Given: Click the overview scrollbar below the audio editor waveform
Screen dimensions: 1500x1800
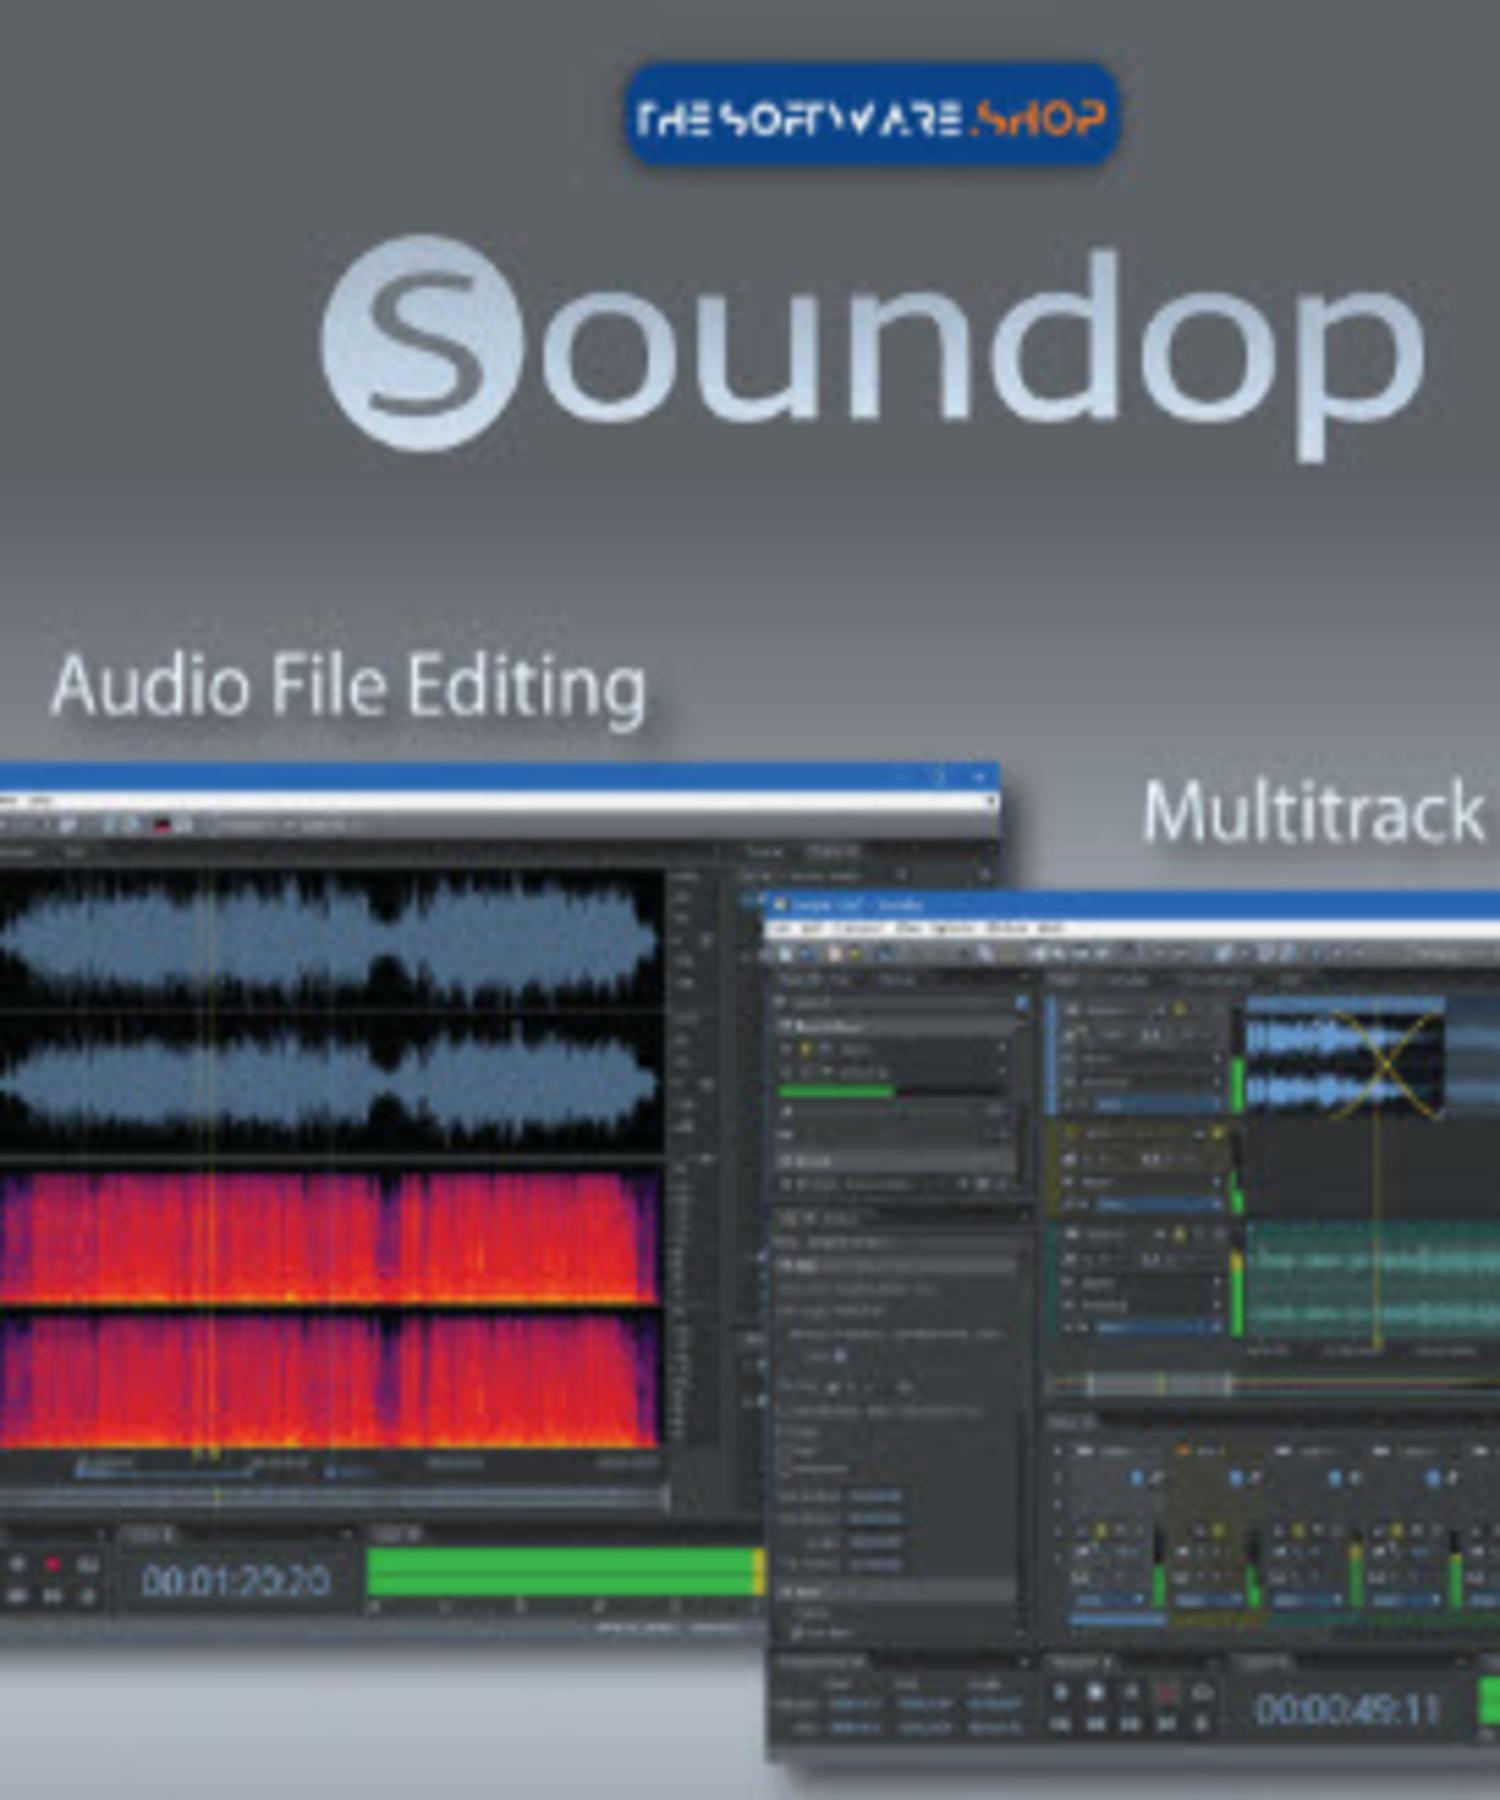Looking at the screenshot, I should [x=332, y=1496].
